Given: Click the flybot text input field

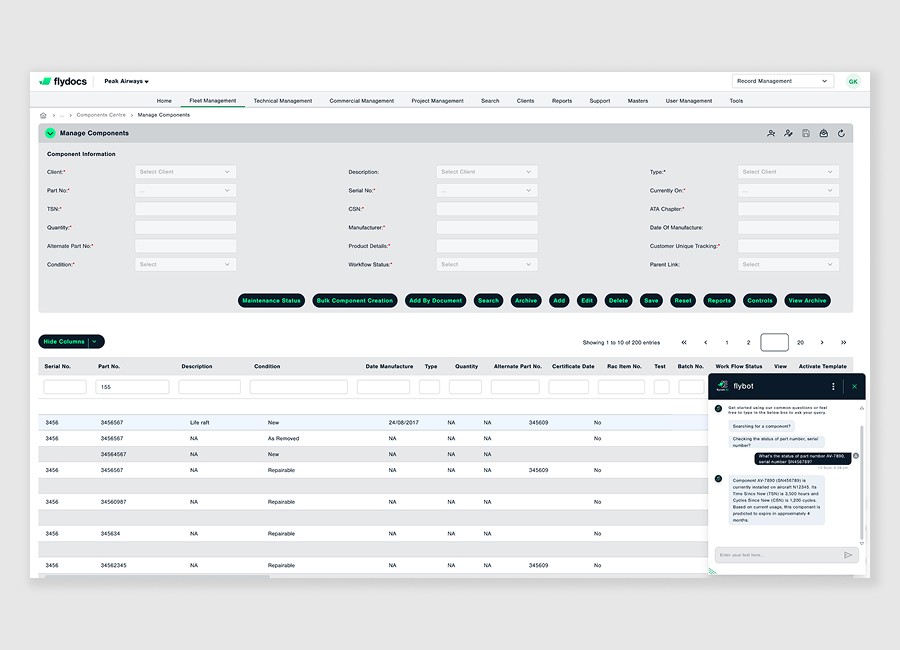Looking at the screenshot, I should click(x=777, y=555).
